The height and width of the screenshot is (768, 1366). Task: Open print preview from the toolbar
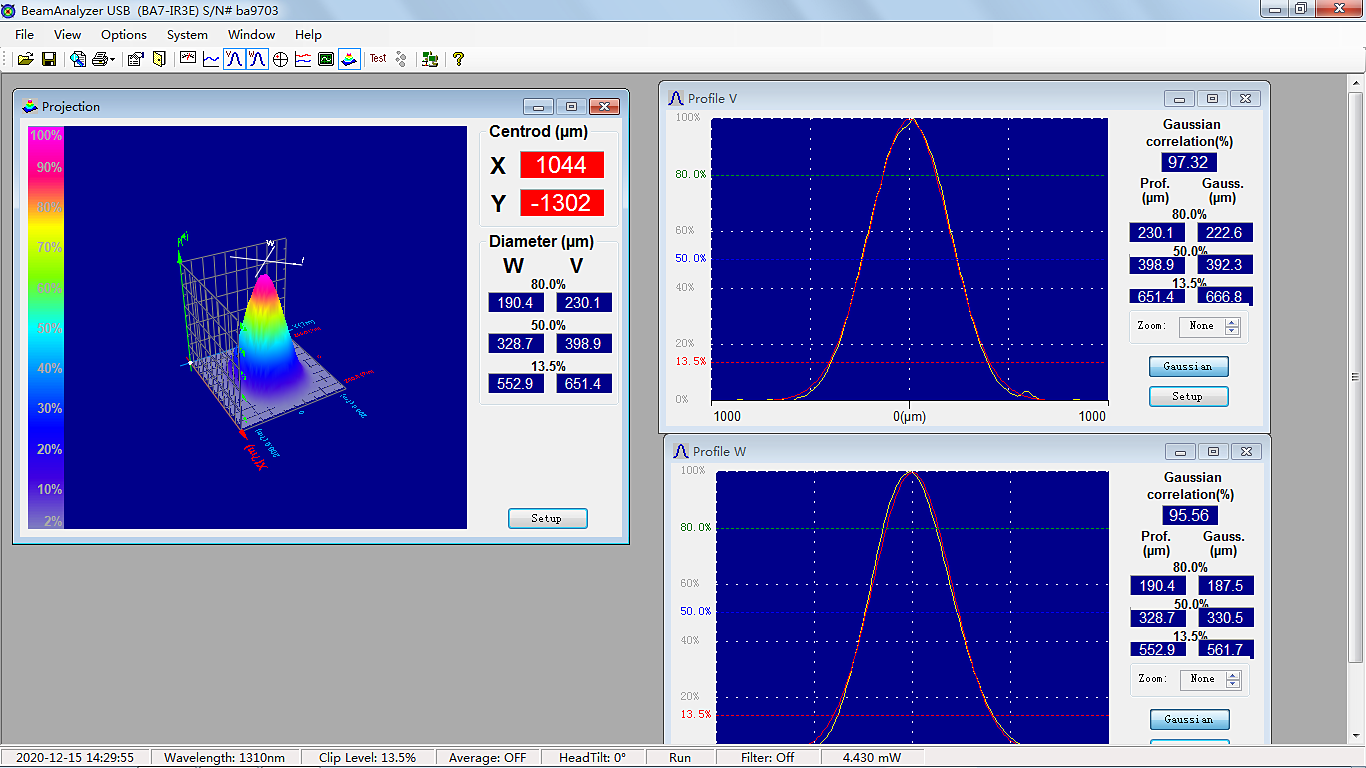pyautogui.click(x=78, y=59)
